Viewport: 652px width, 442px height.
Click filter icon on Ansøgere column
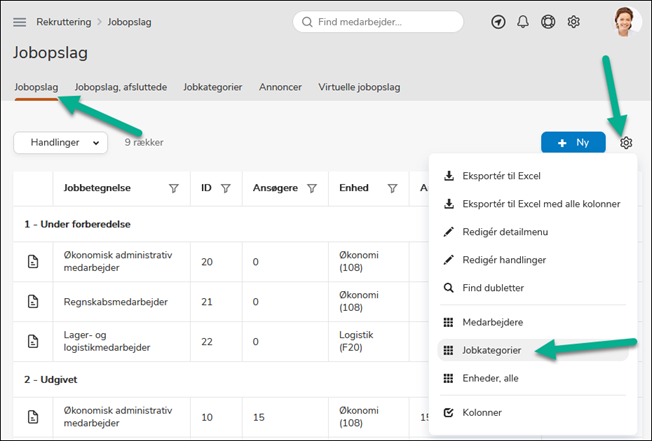[312, 188]
